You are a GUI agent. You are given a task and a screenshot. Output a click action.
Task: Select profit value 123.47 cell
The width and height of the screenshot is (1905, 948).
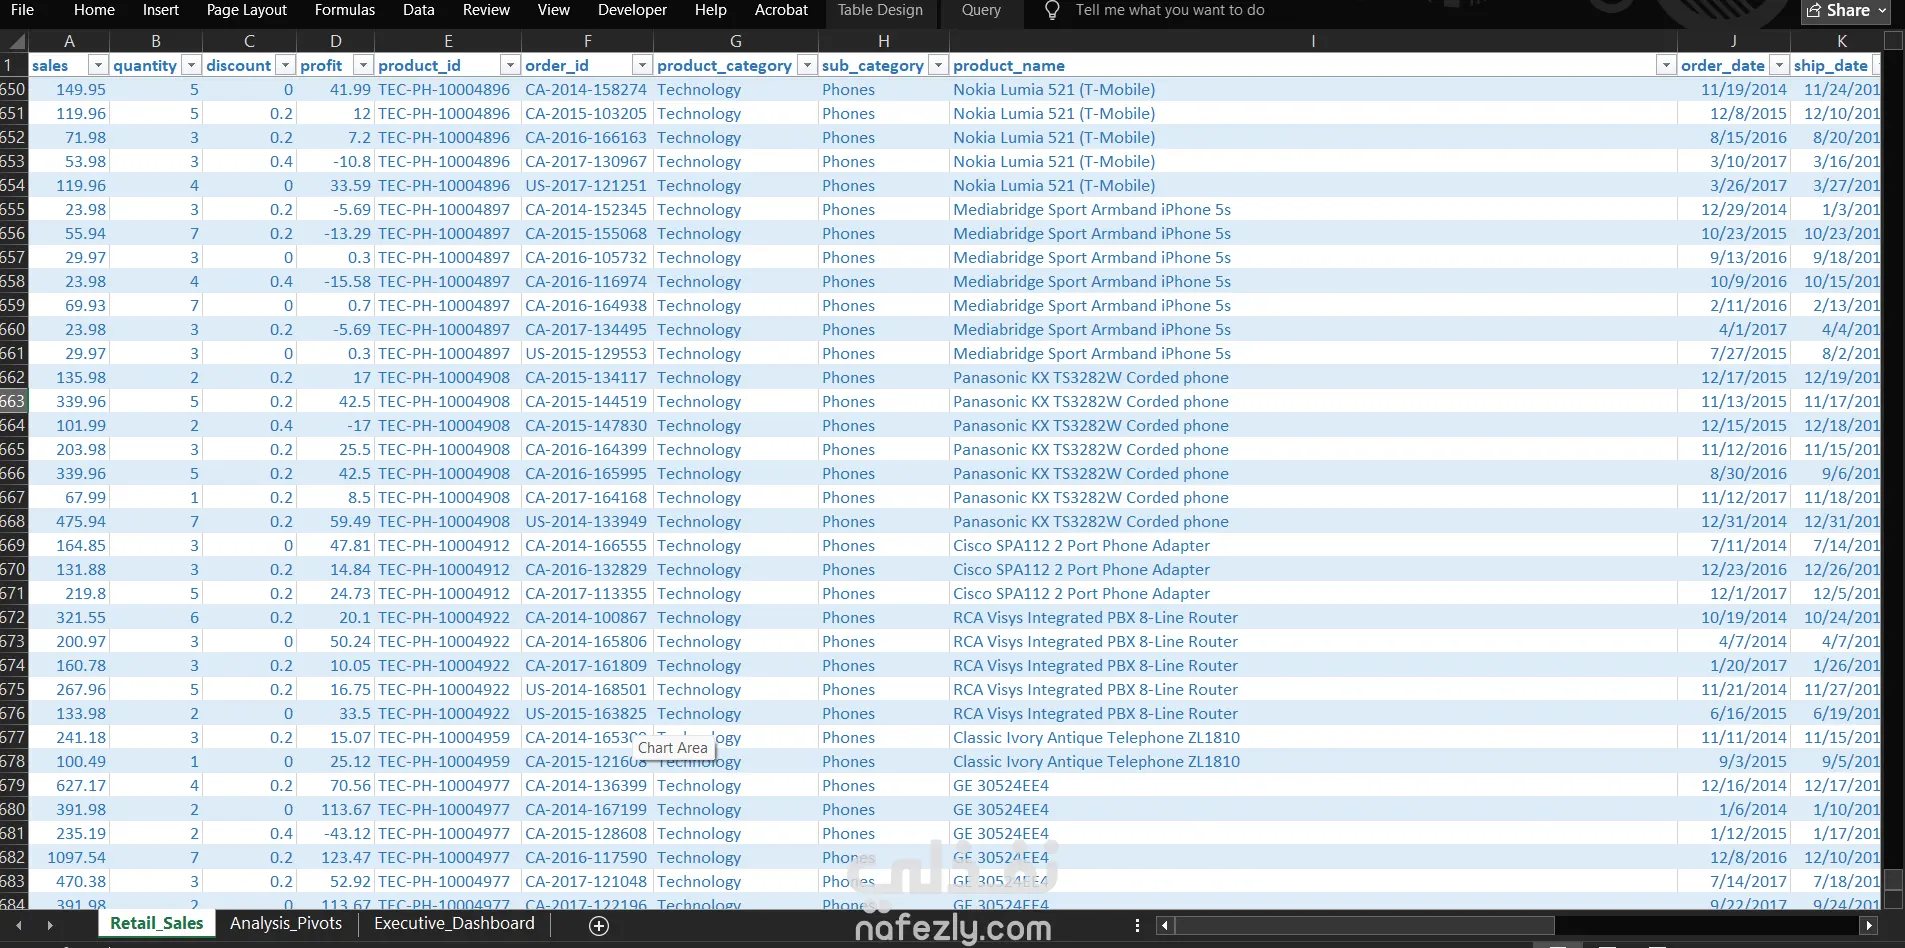click(x=335, y=857)
